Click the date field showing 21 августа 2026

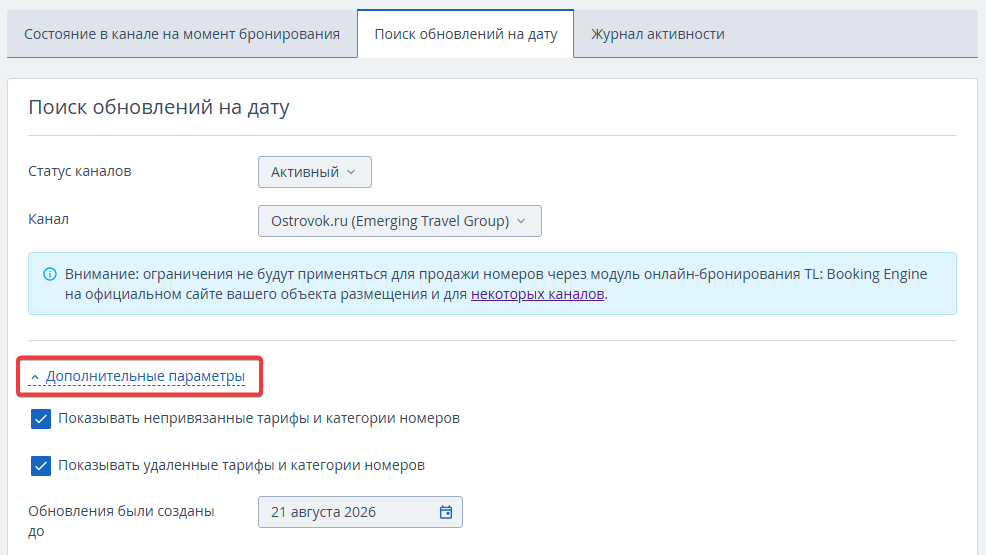(360, 512)
